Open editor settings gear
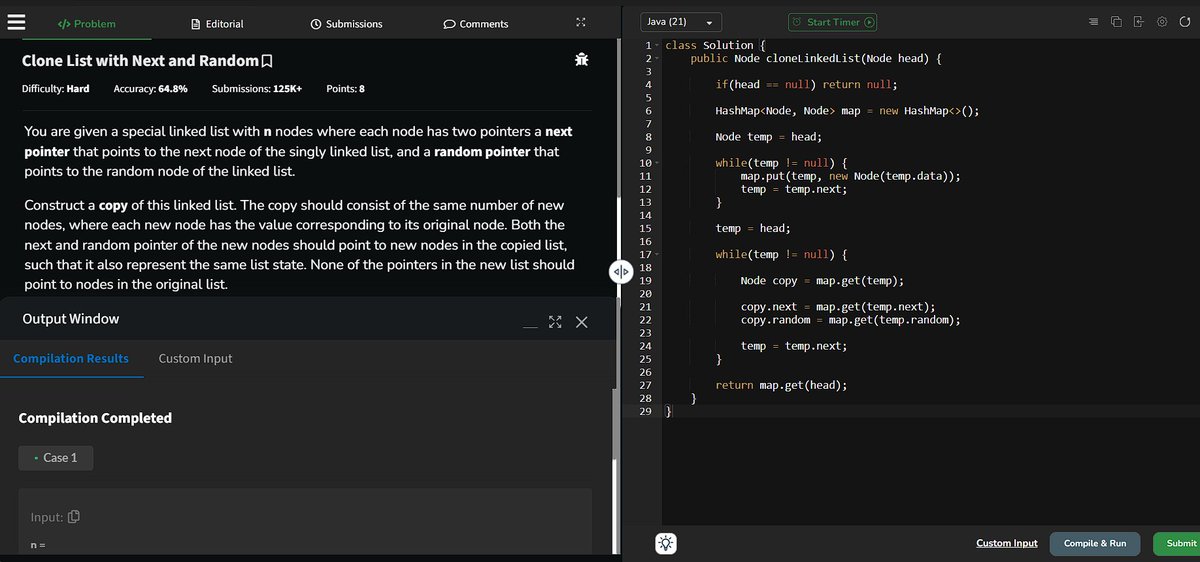Image resolution: width=1200 pixels, height=562 pixels. (x=1162, y=22)
